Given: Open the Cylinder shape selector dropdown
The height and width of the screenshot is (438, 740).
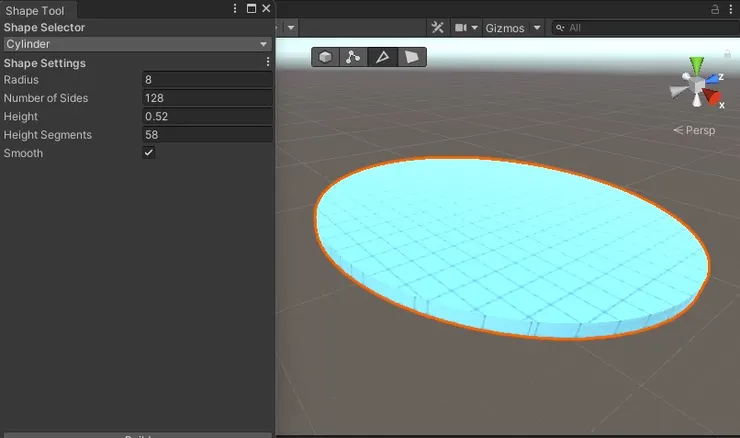Looking at the screenshot, I should click(136, 44).
